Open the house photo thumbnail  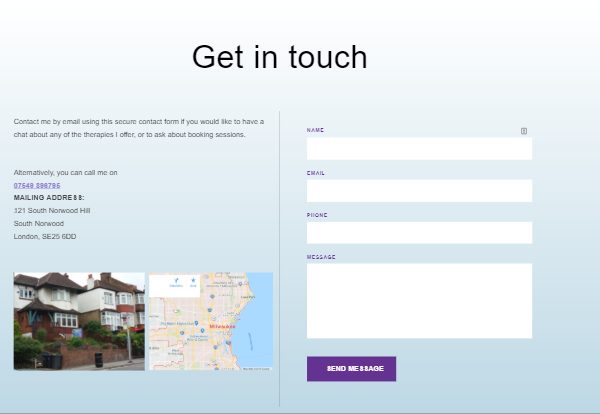79,321
